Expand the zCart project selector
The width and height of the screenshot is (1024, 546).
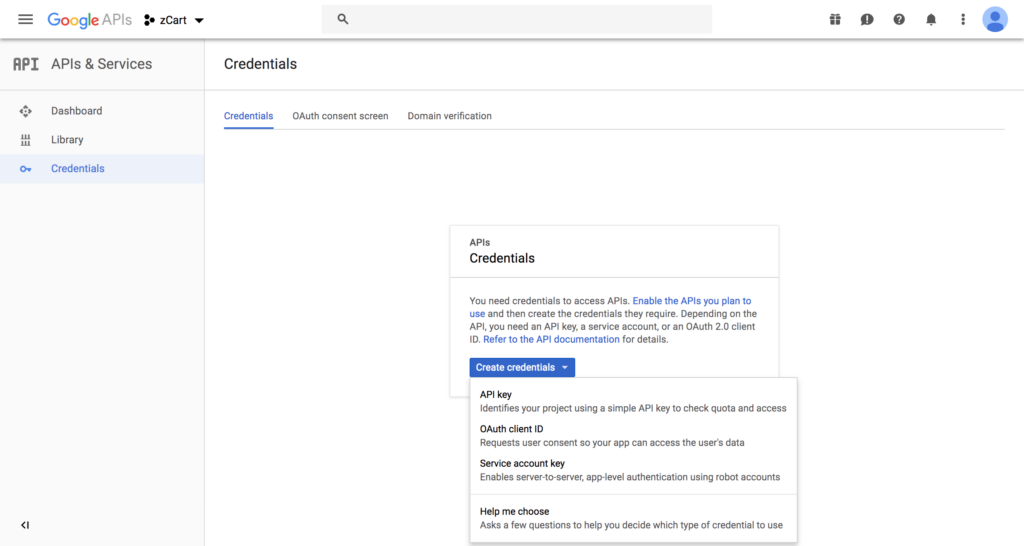click(174, 20)
